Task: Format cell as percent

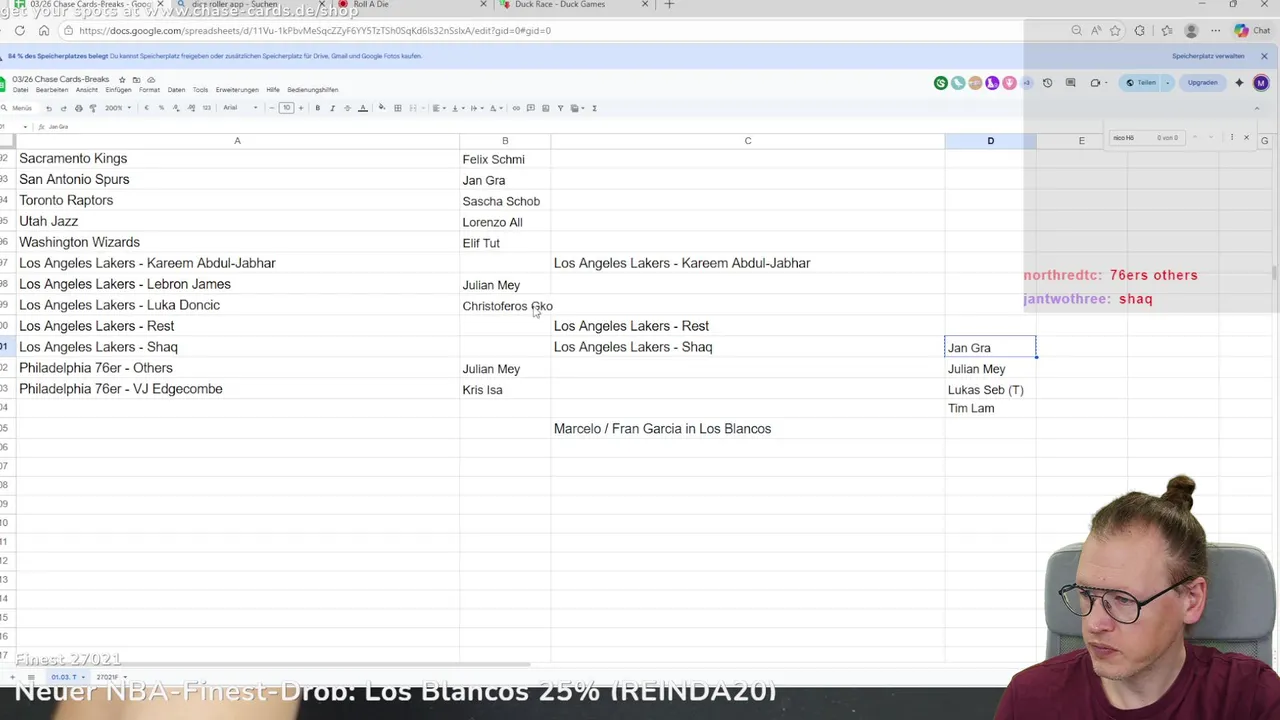Action: tap(161, 108)
